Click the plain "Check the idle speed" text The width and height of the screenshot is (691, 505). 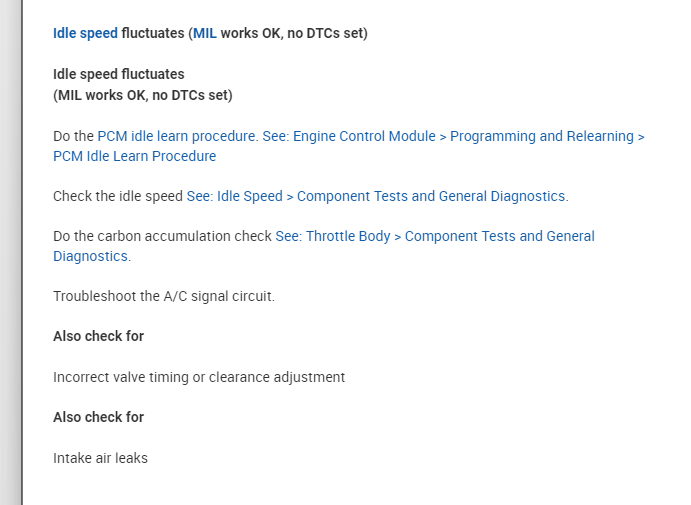tap(118, 196)
